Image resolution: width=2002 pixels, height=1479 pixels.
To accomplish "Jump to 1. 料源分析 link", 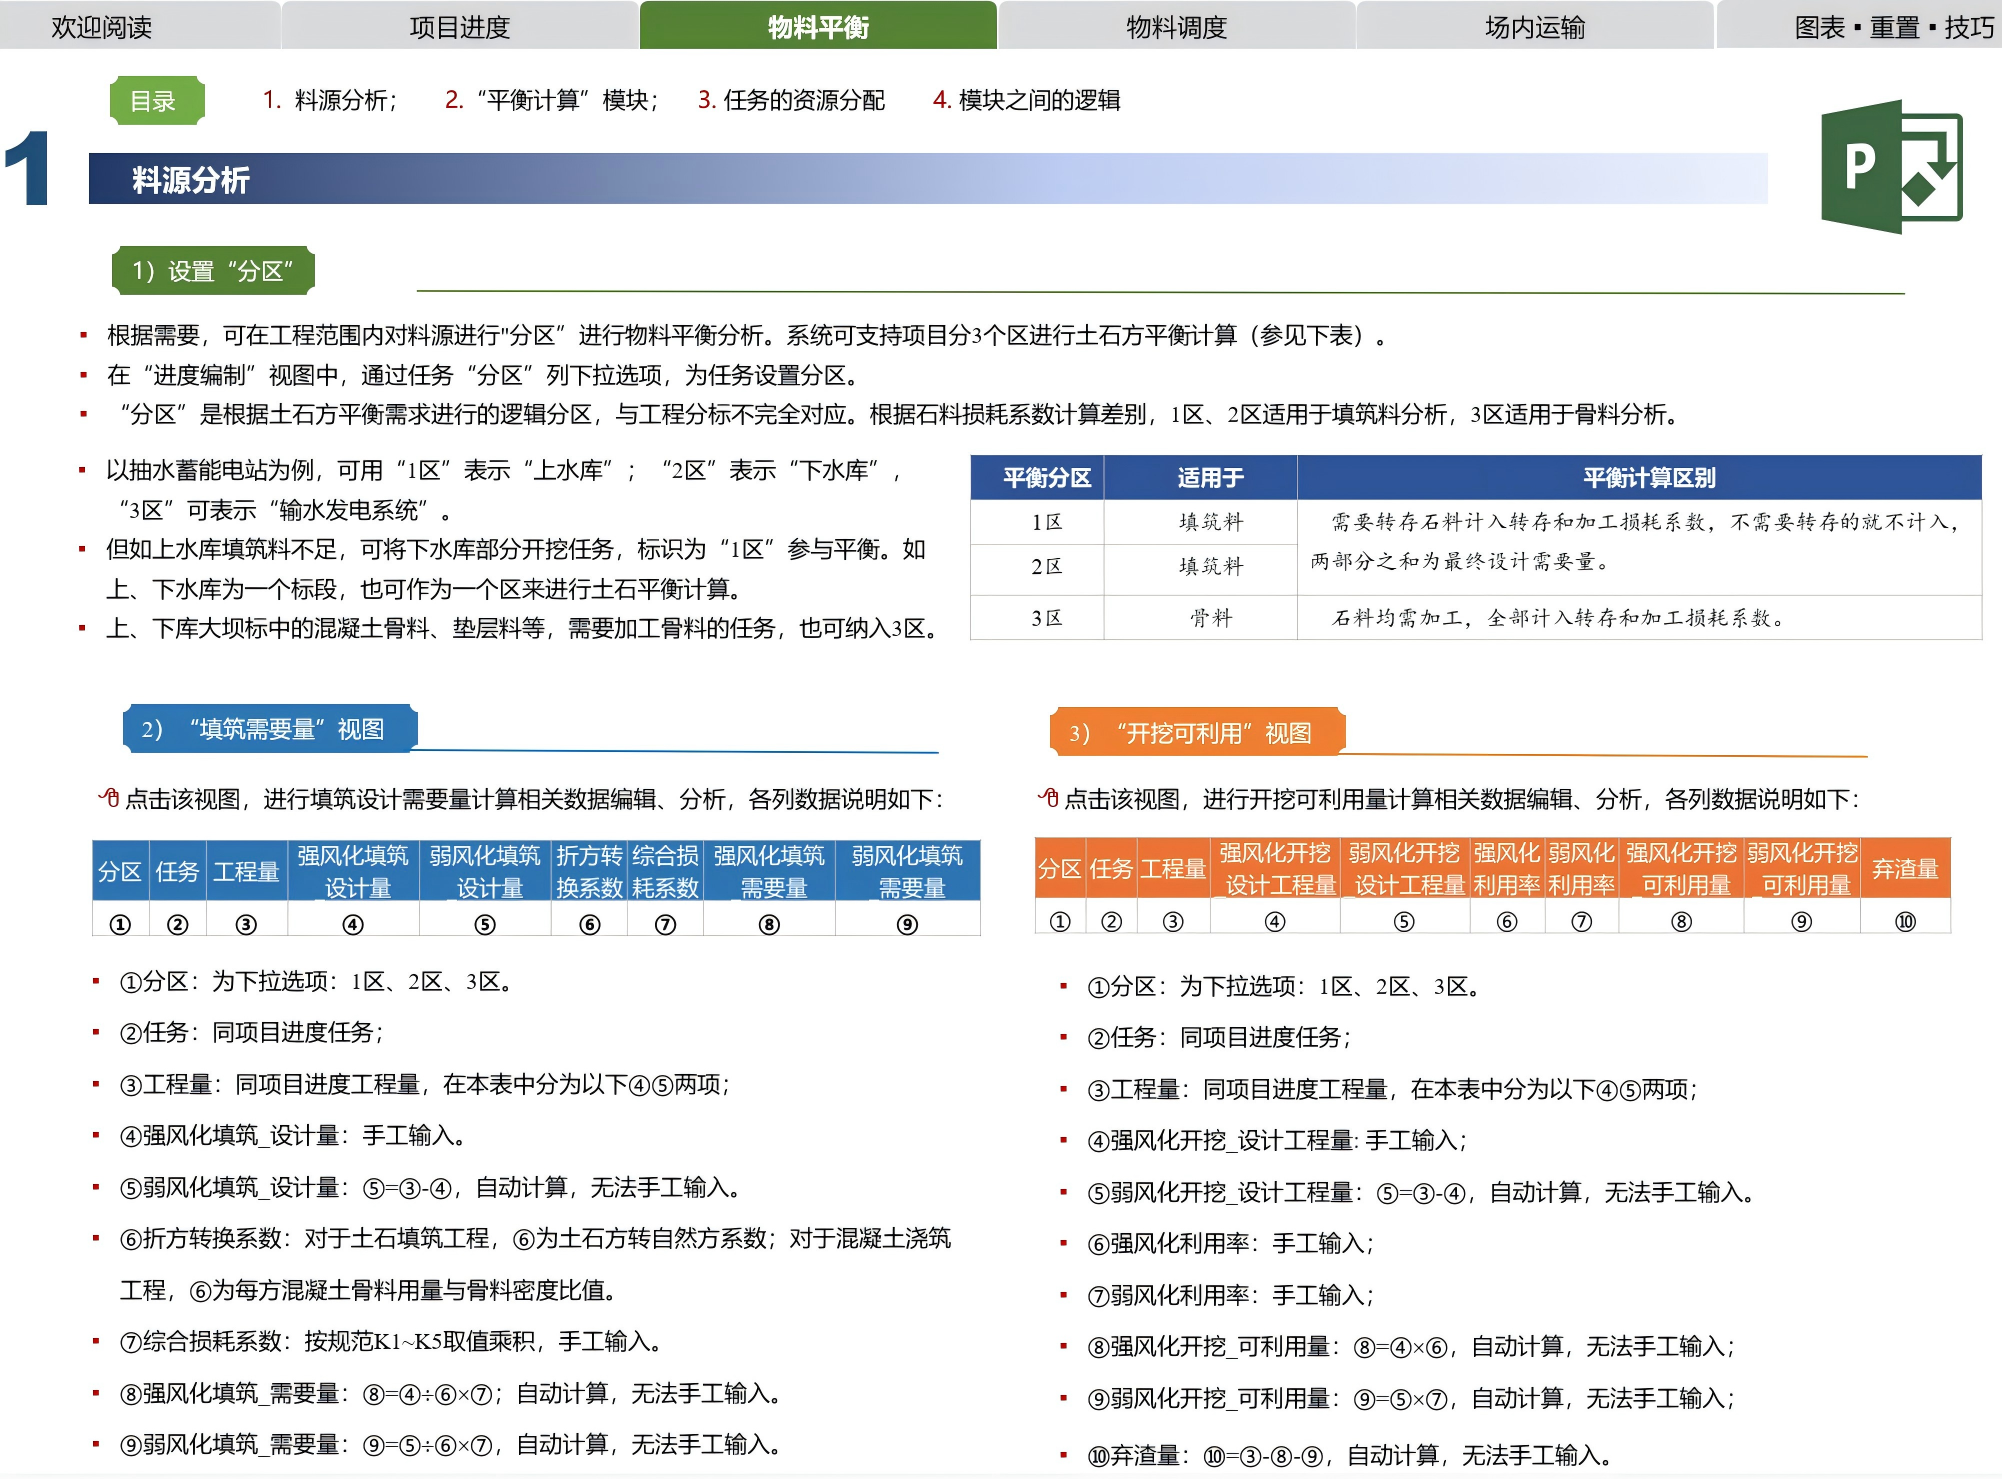I will point(330,101).
